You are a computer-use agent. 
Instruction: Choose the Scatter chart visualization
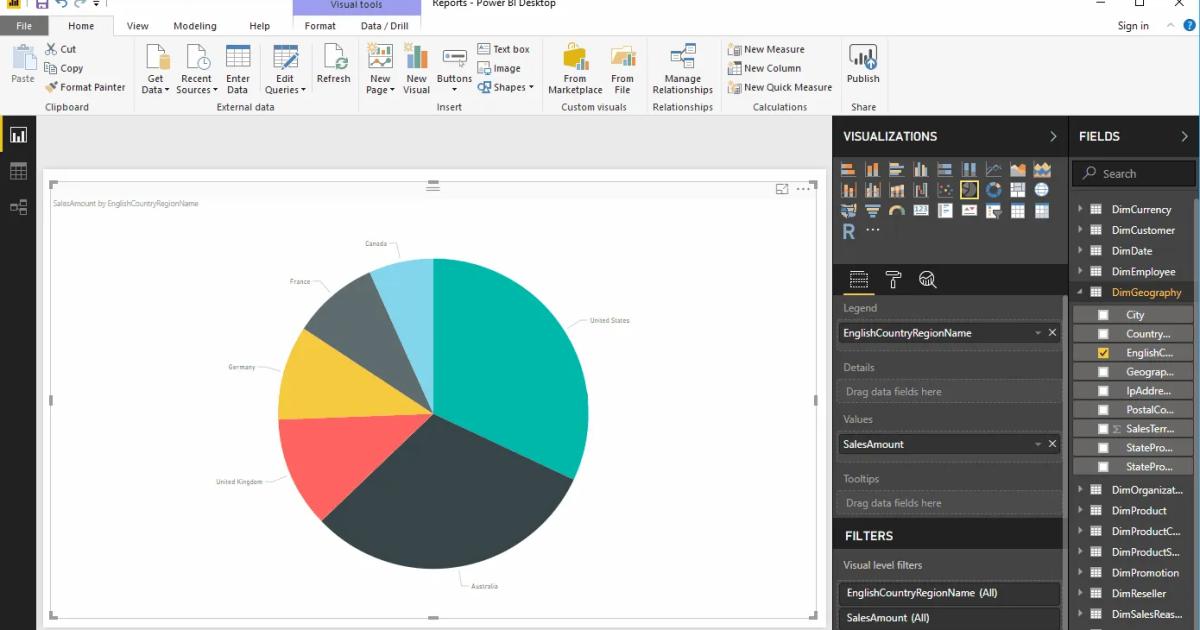coord(945,189)
